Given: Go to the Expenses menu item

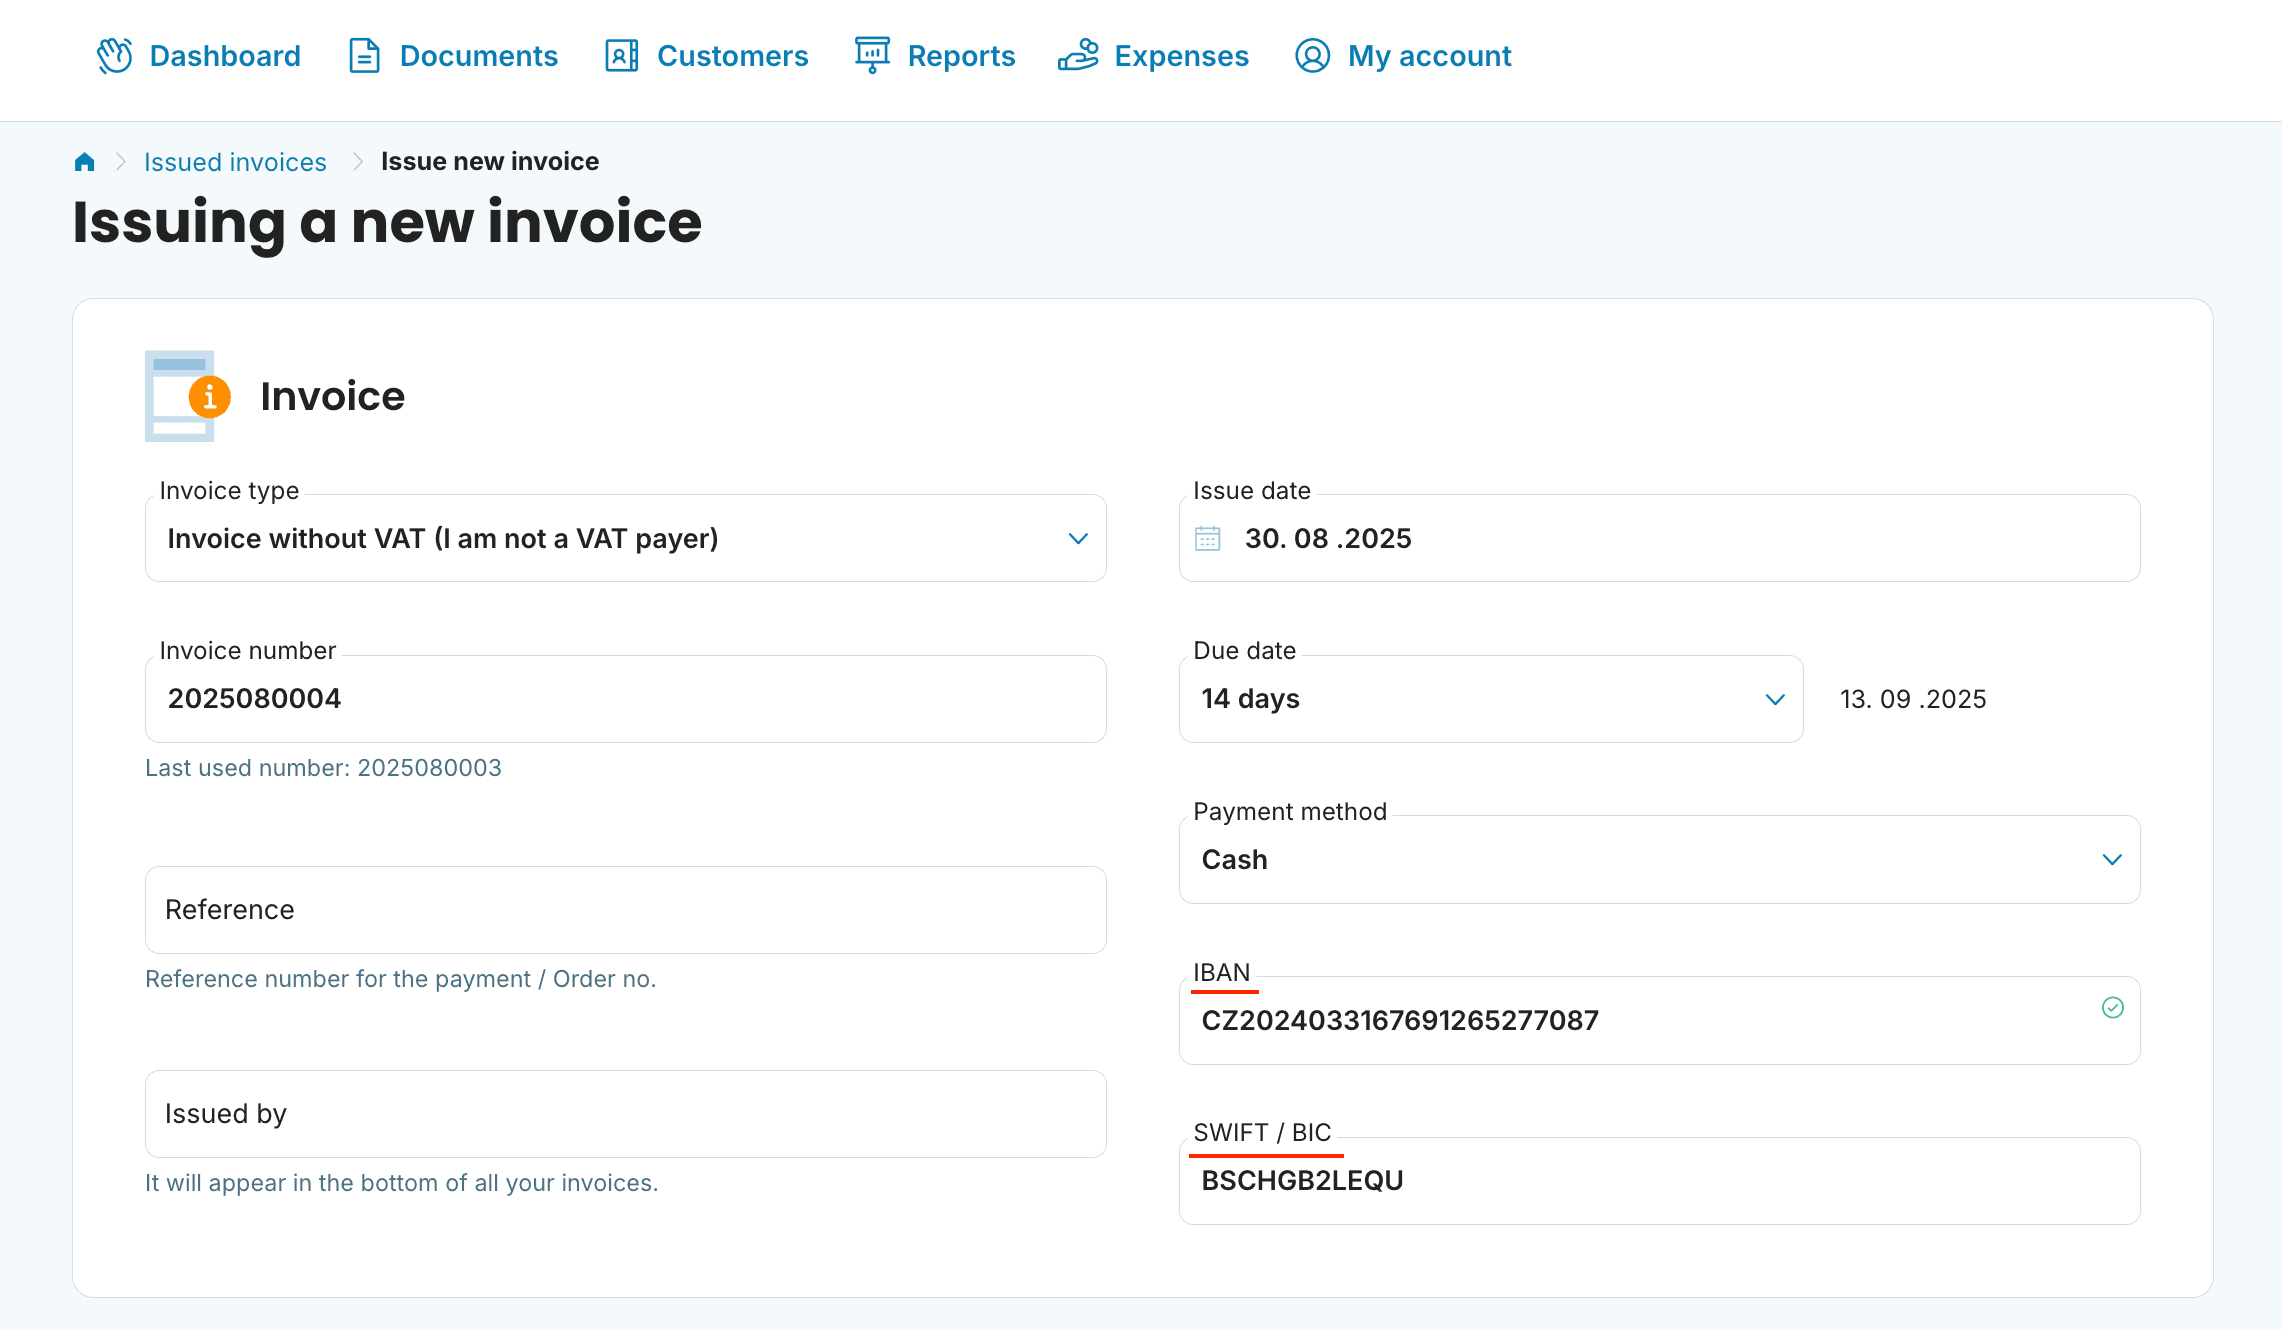Looking at the screenshot, I should point(1181,56).
